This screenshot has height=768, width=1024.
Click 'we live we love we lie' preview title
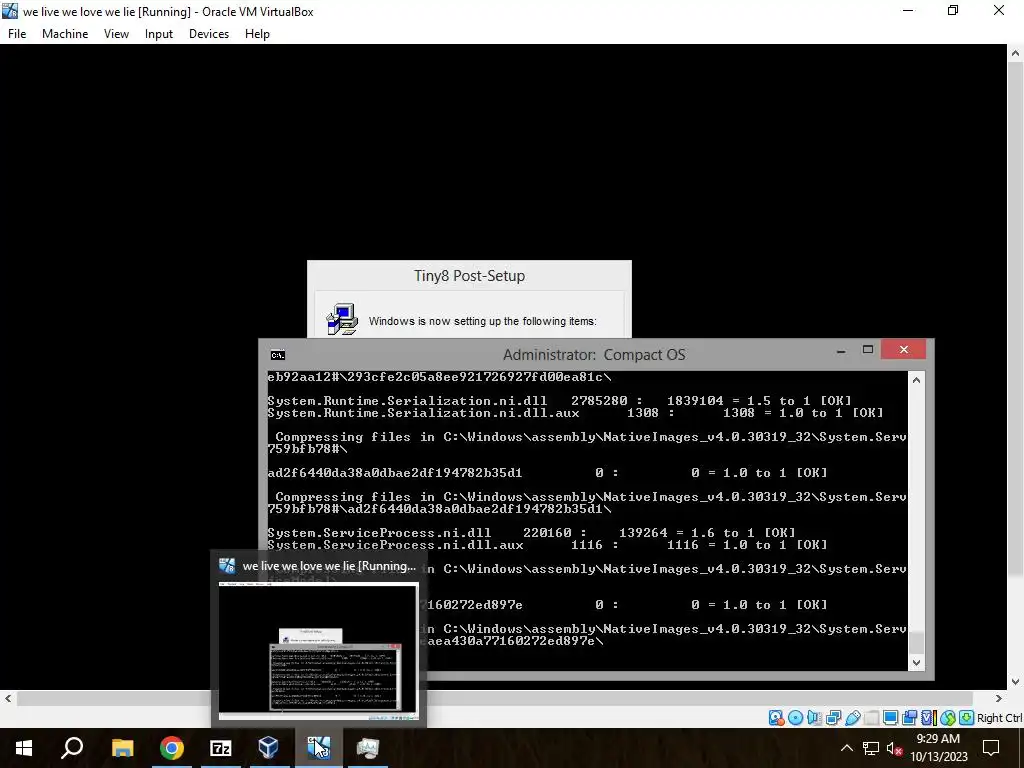pos(329,566)
